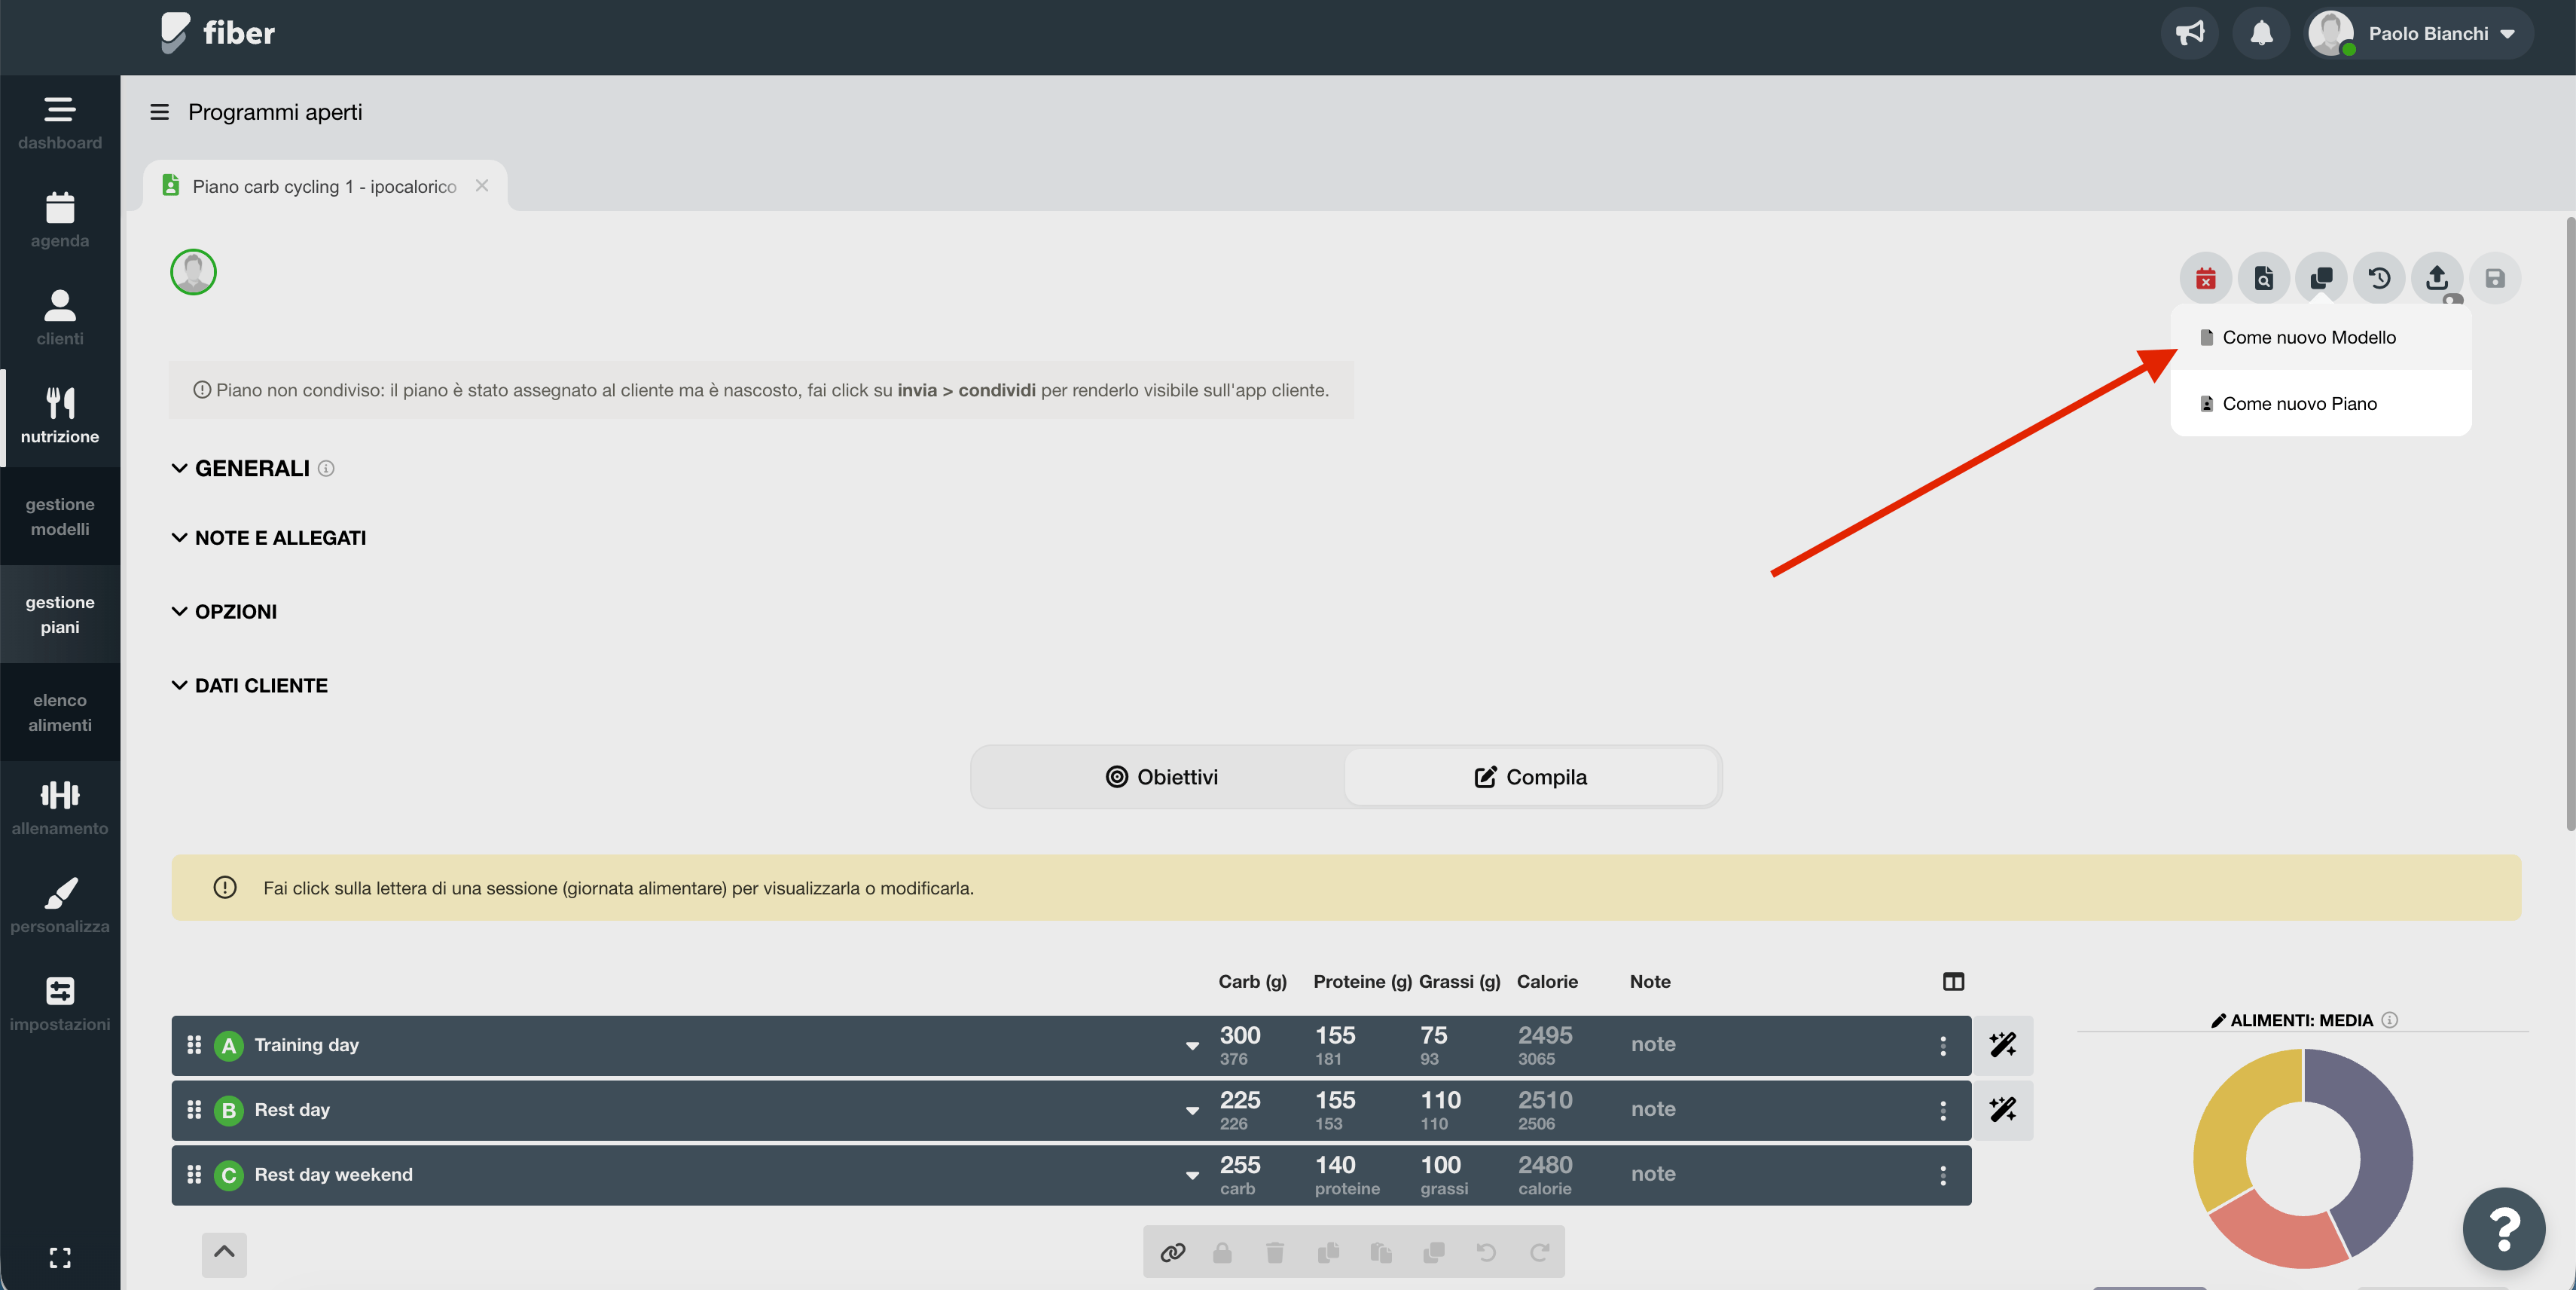Image resolution: width=2576 pixels, height=1290 pixels.
Task: Click the trash icon in bottom toolbar
Action: pyautogui.click(x=1274, y=1252)
